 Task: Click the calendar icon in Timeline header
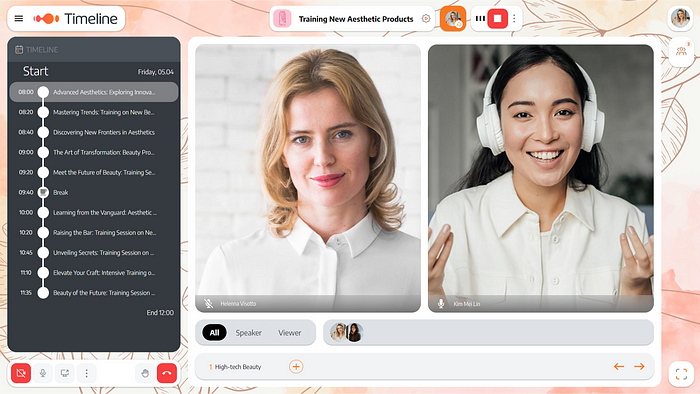(x=19, y=50)
